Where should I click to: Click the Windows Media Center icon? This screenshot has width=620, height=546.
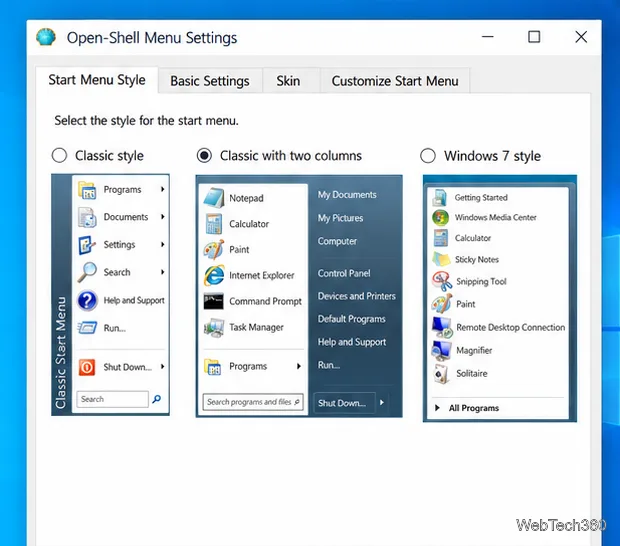pyautogui.click(x=440, y=217)
